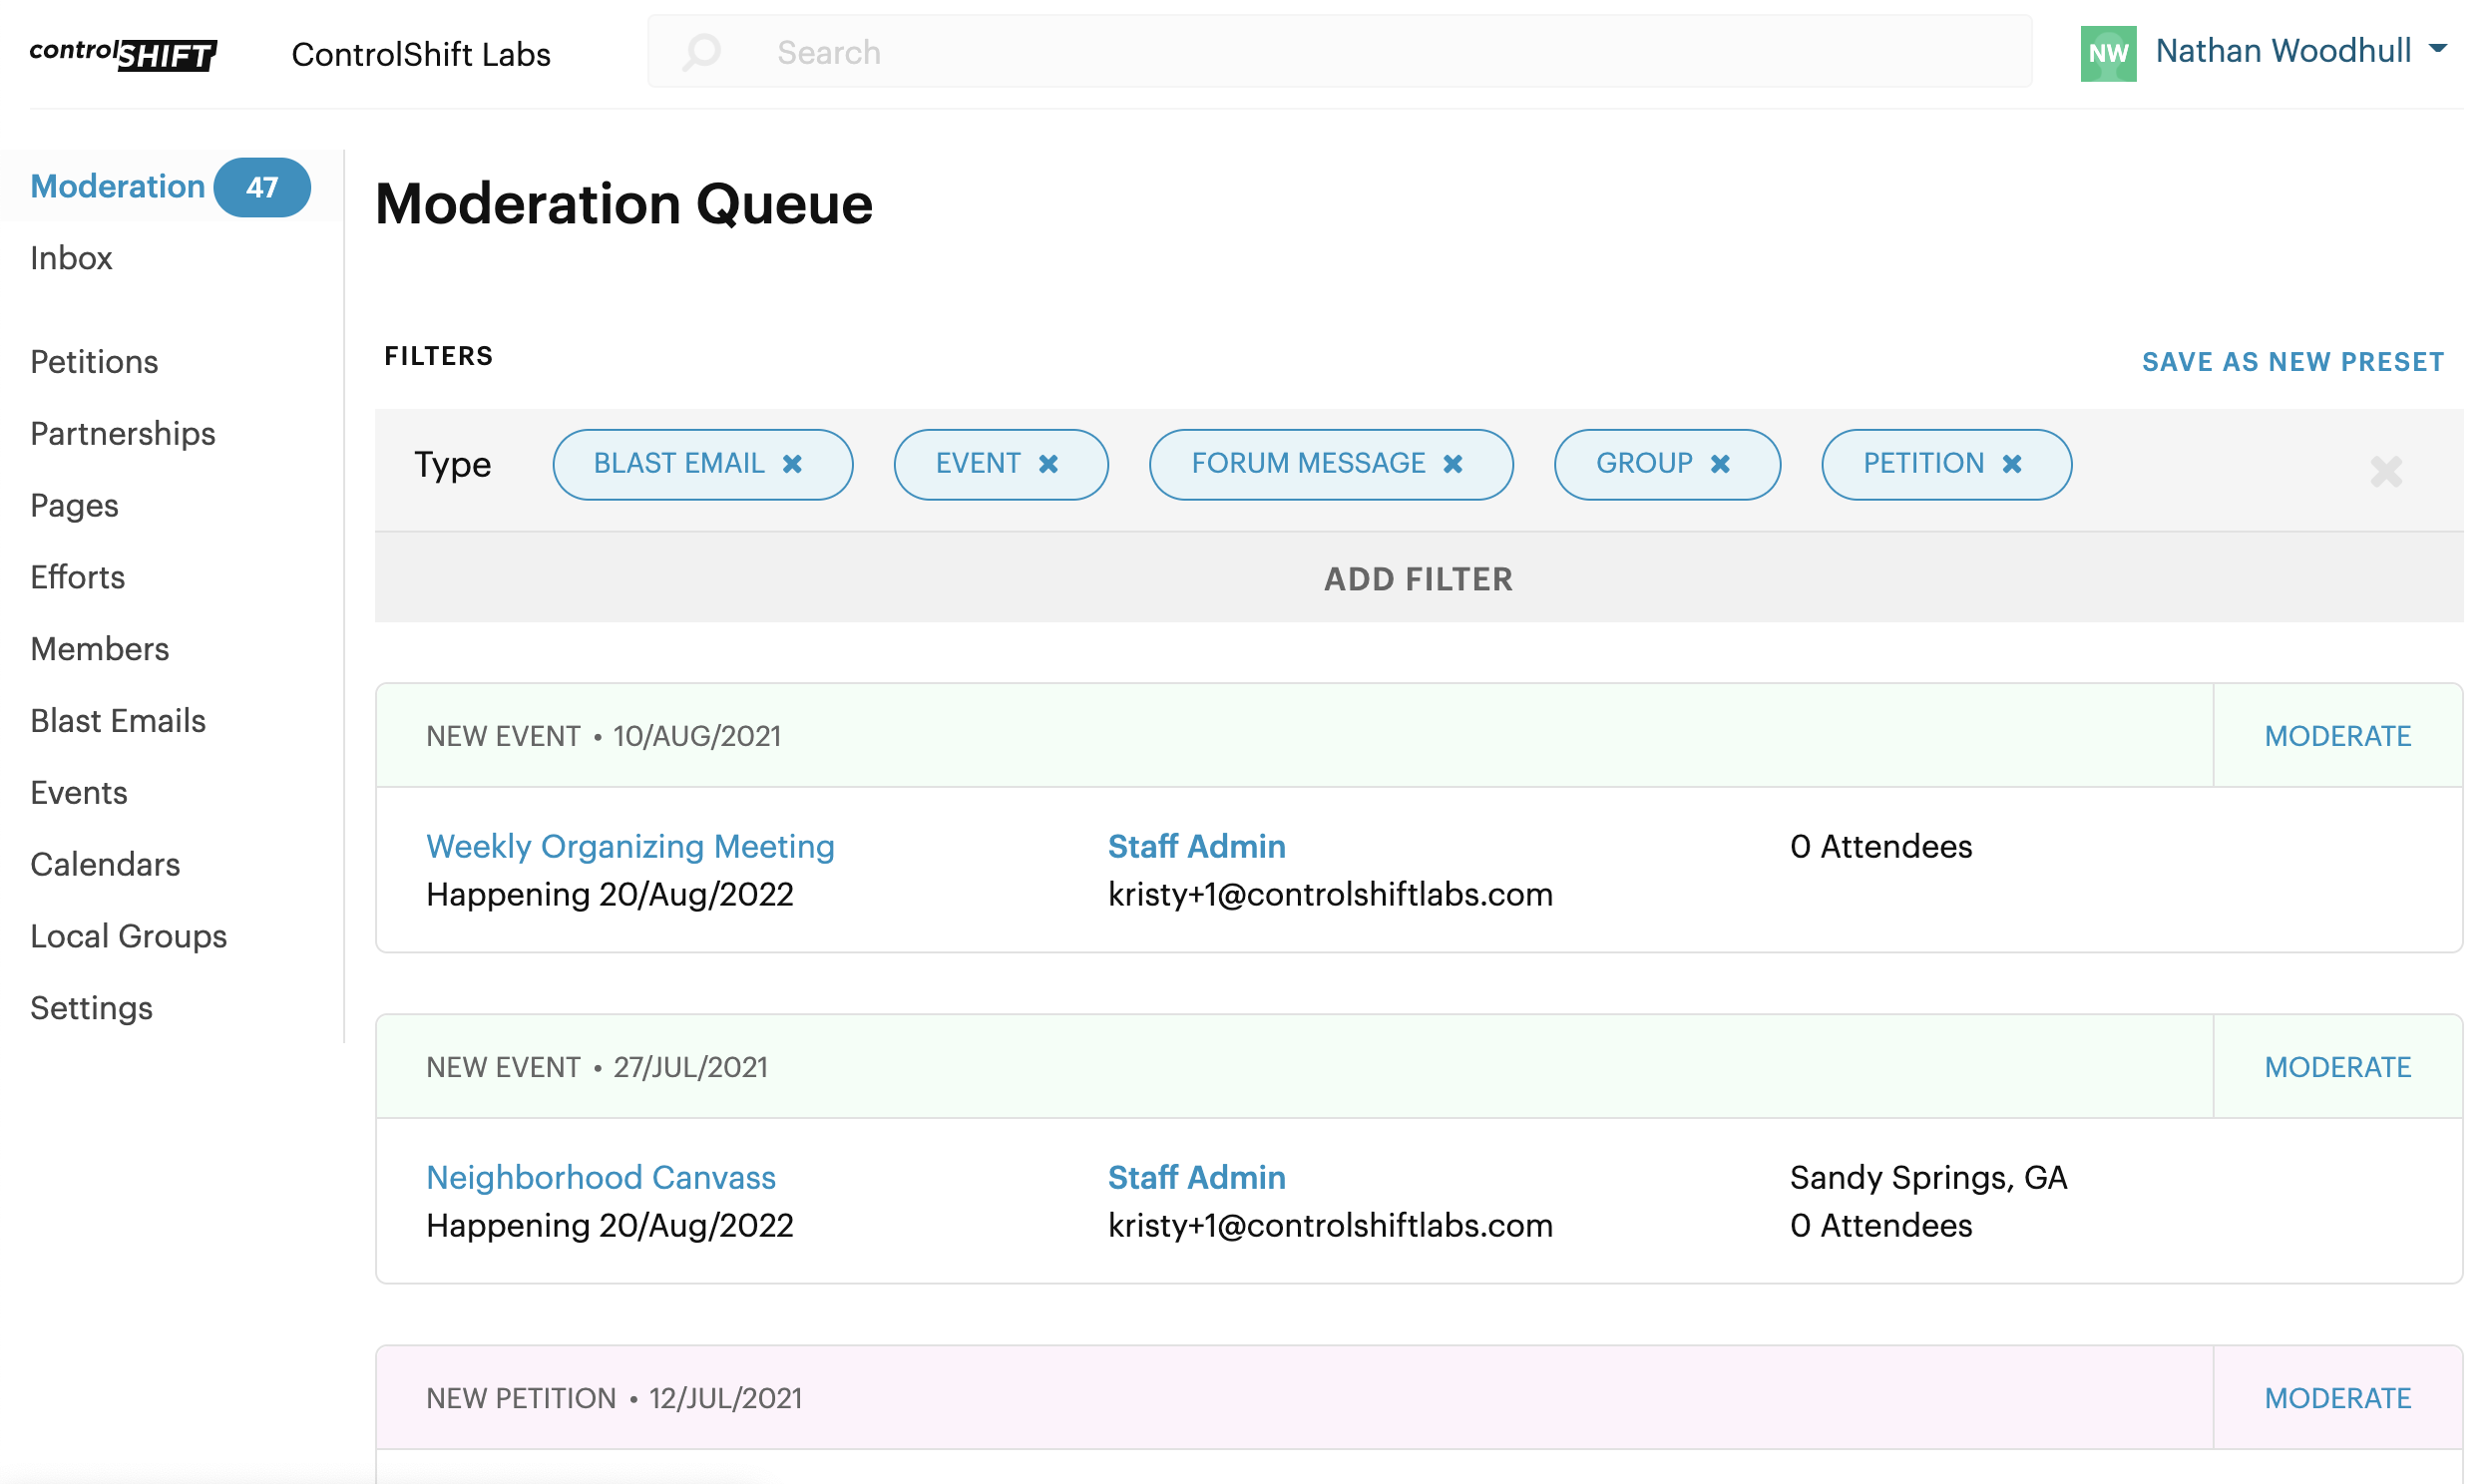Remove the GROUP filter chip
The image size is (2490, 1484).
click(x=1721, y=463)
